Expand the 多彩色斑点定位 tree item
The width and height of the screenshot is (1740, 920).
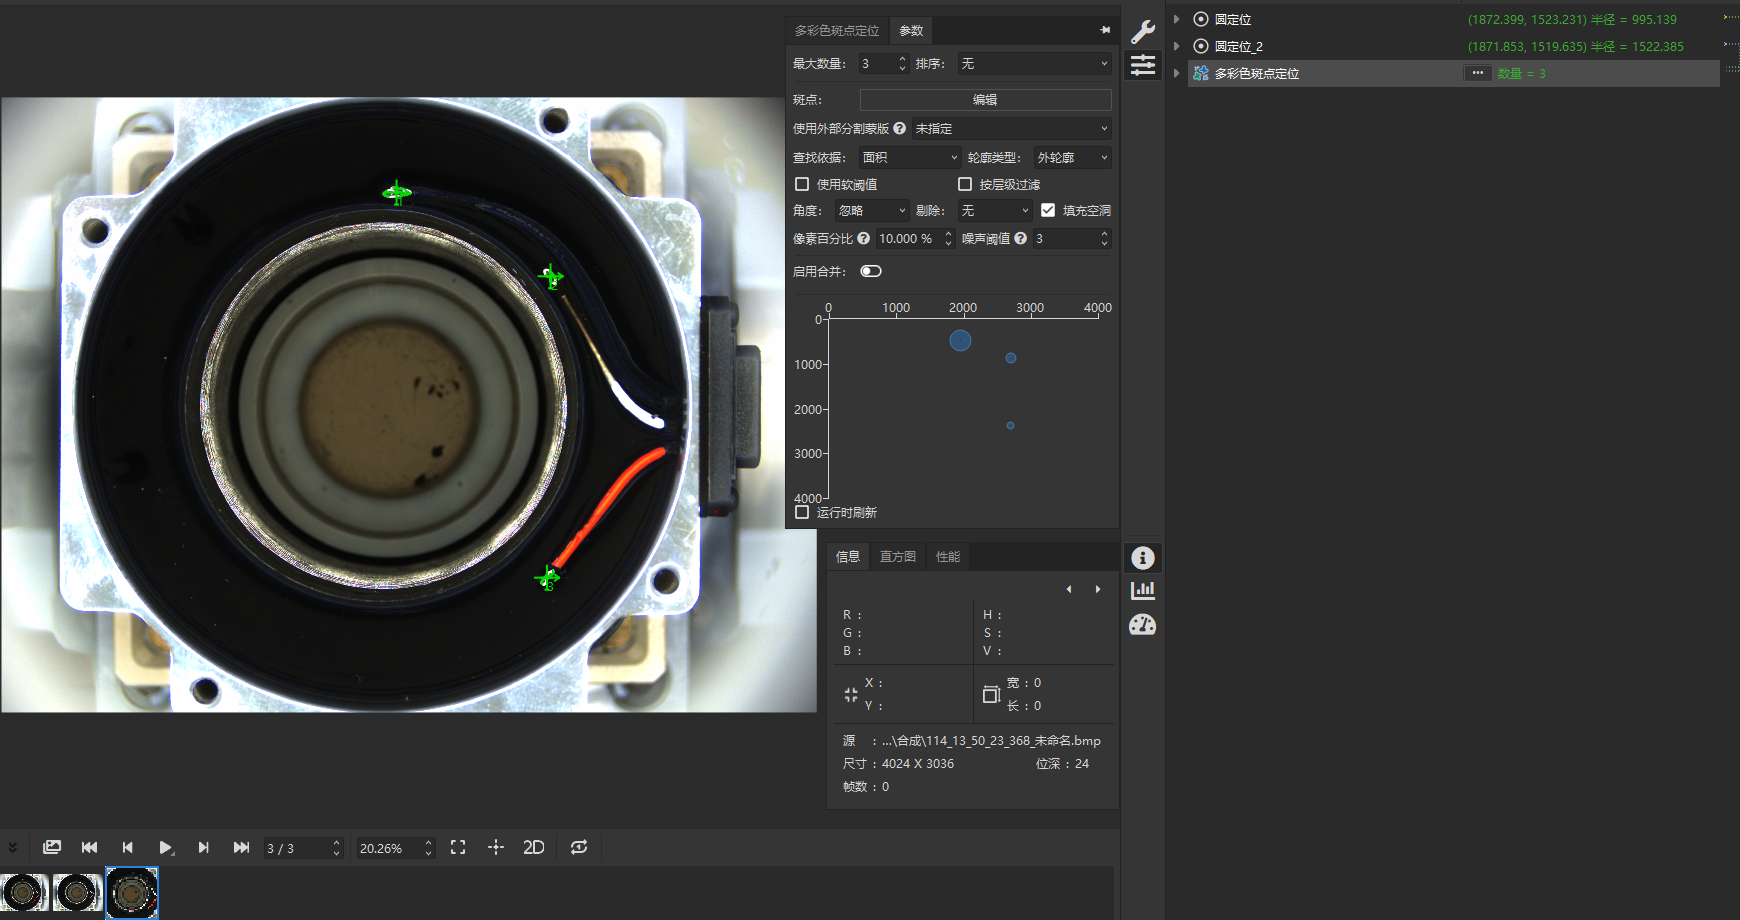[x=1177, y=74]
